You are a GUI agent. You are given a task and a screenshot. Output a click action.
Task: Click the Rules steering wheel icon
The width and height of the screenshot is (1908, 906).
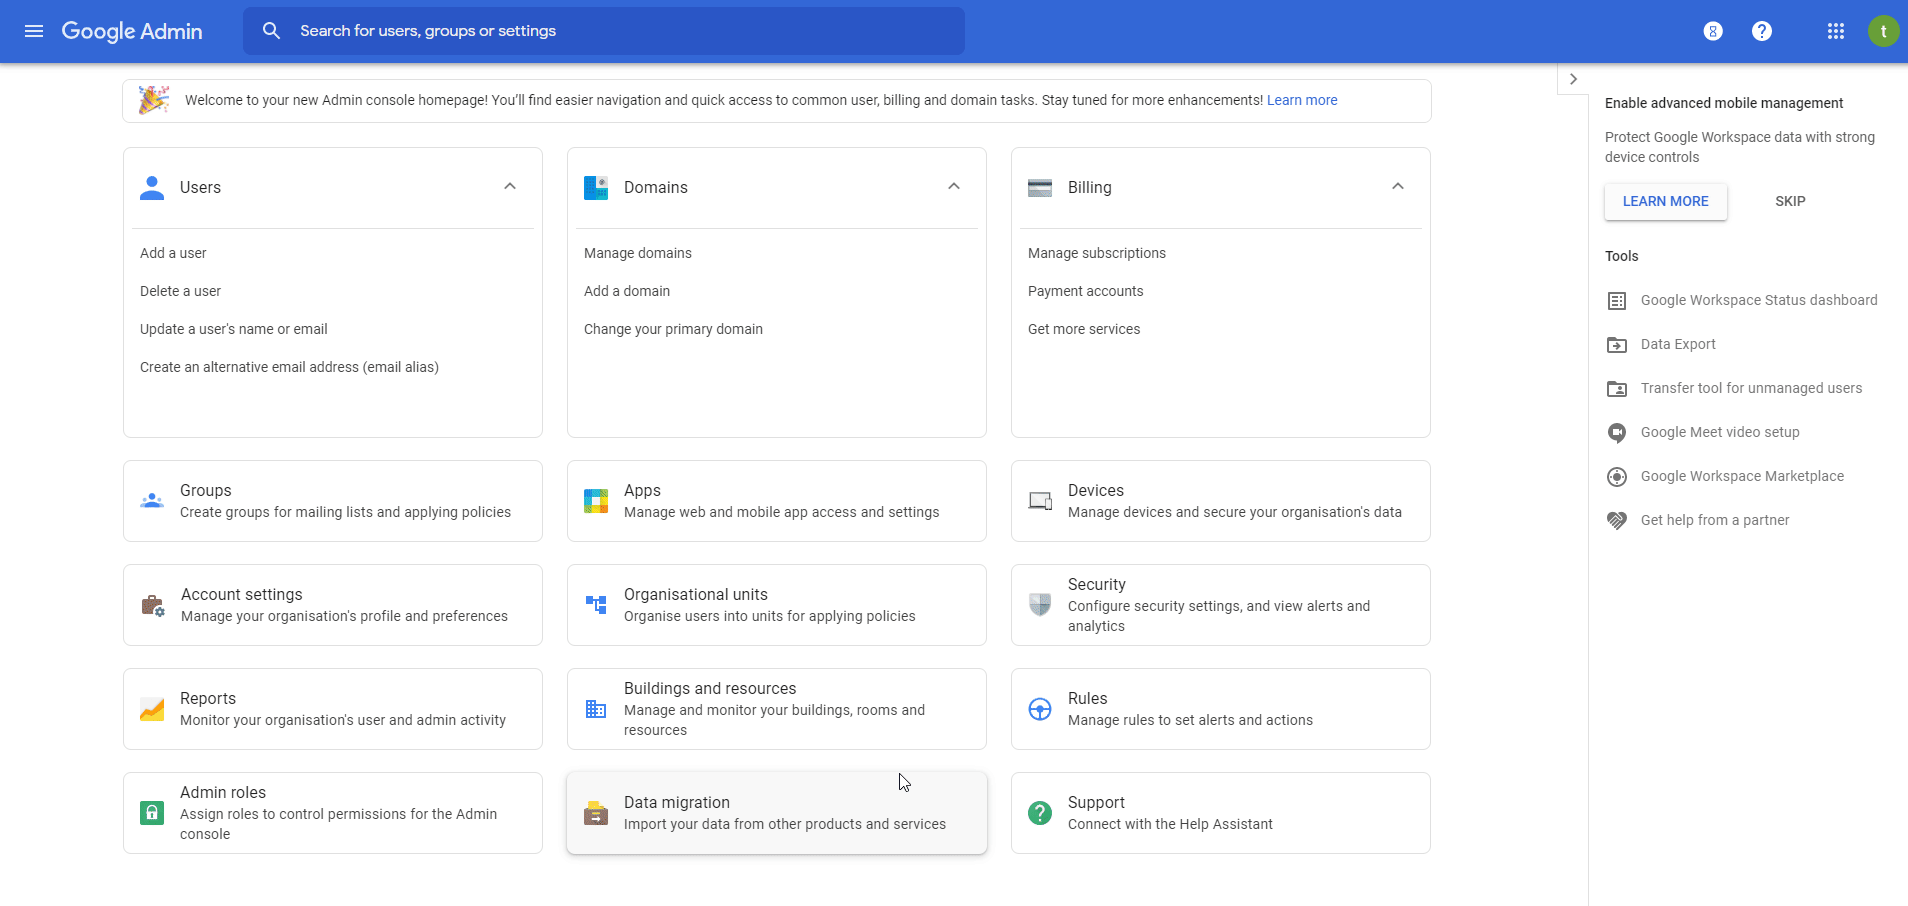coord(1040,709)
